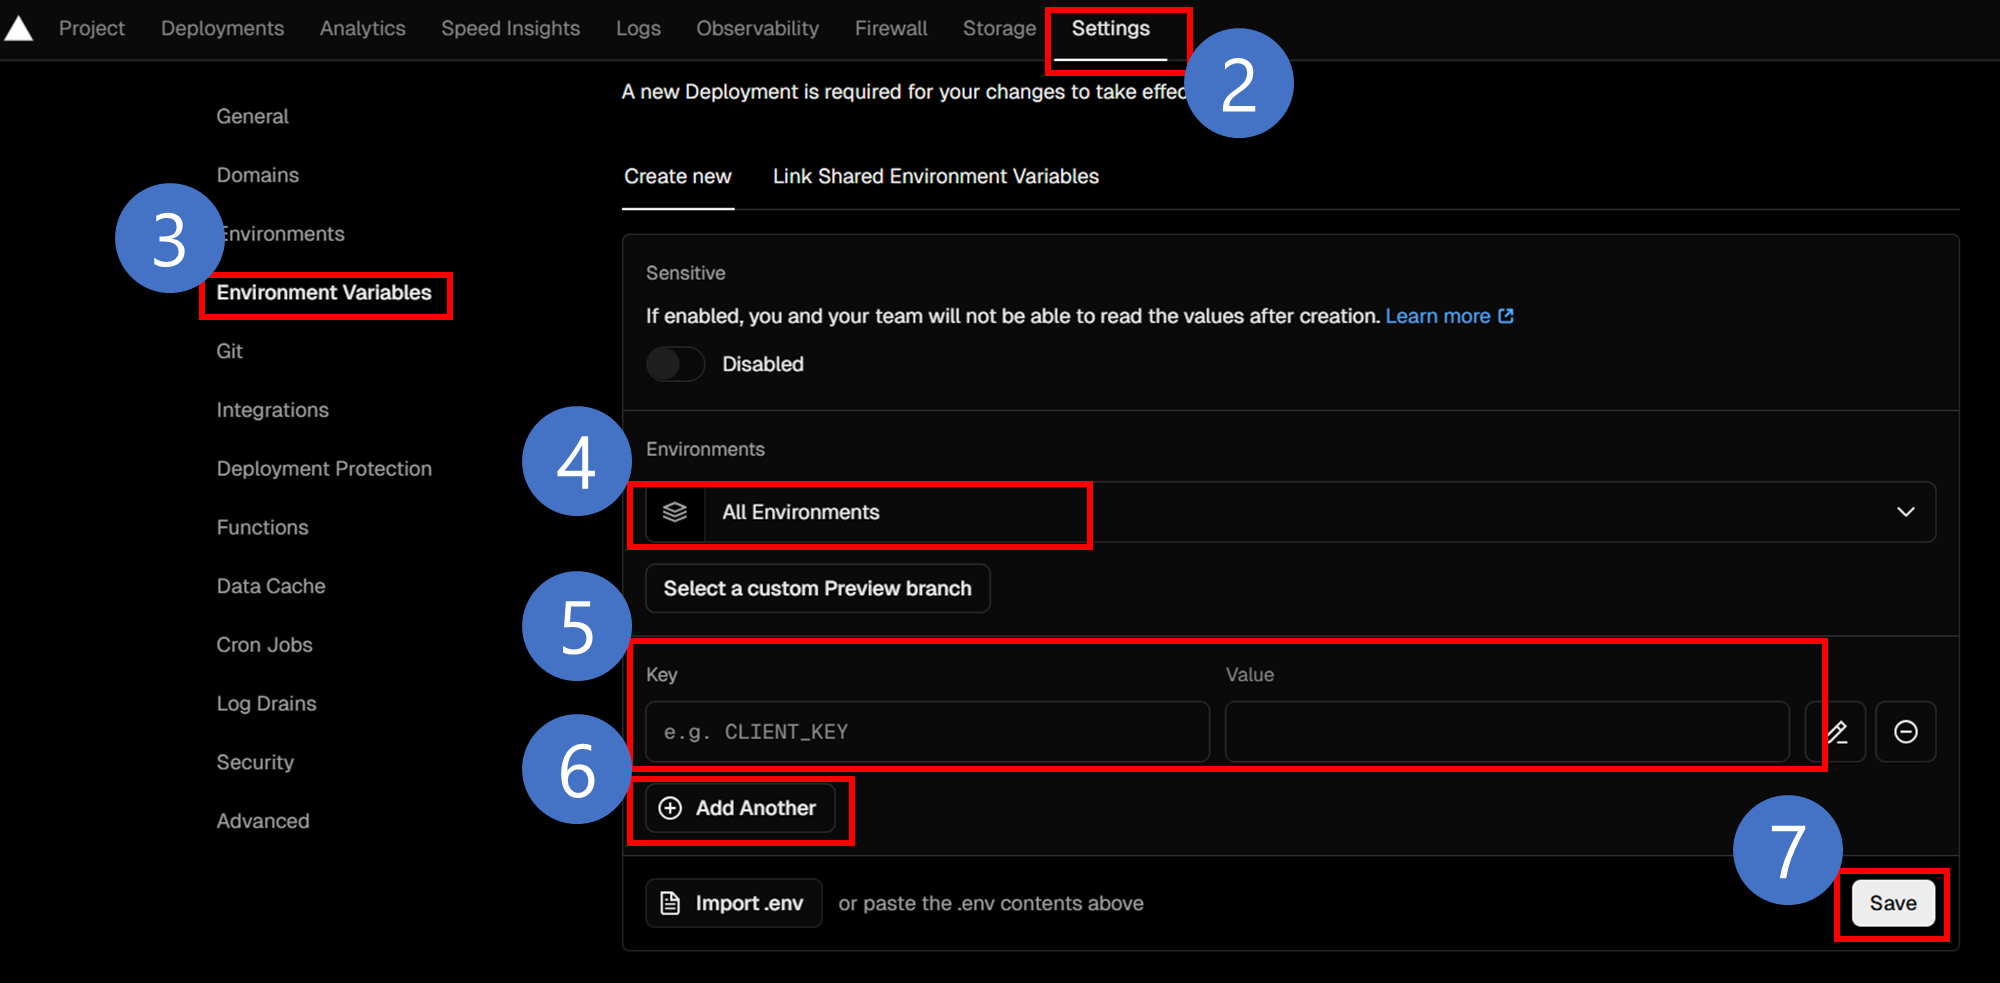This screenshot has height=983, width=2000.
Task: Expand the All Environments dropdown chevron
Action: click(x=1906, y=512)
